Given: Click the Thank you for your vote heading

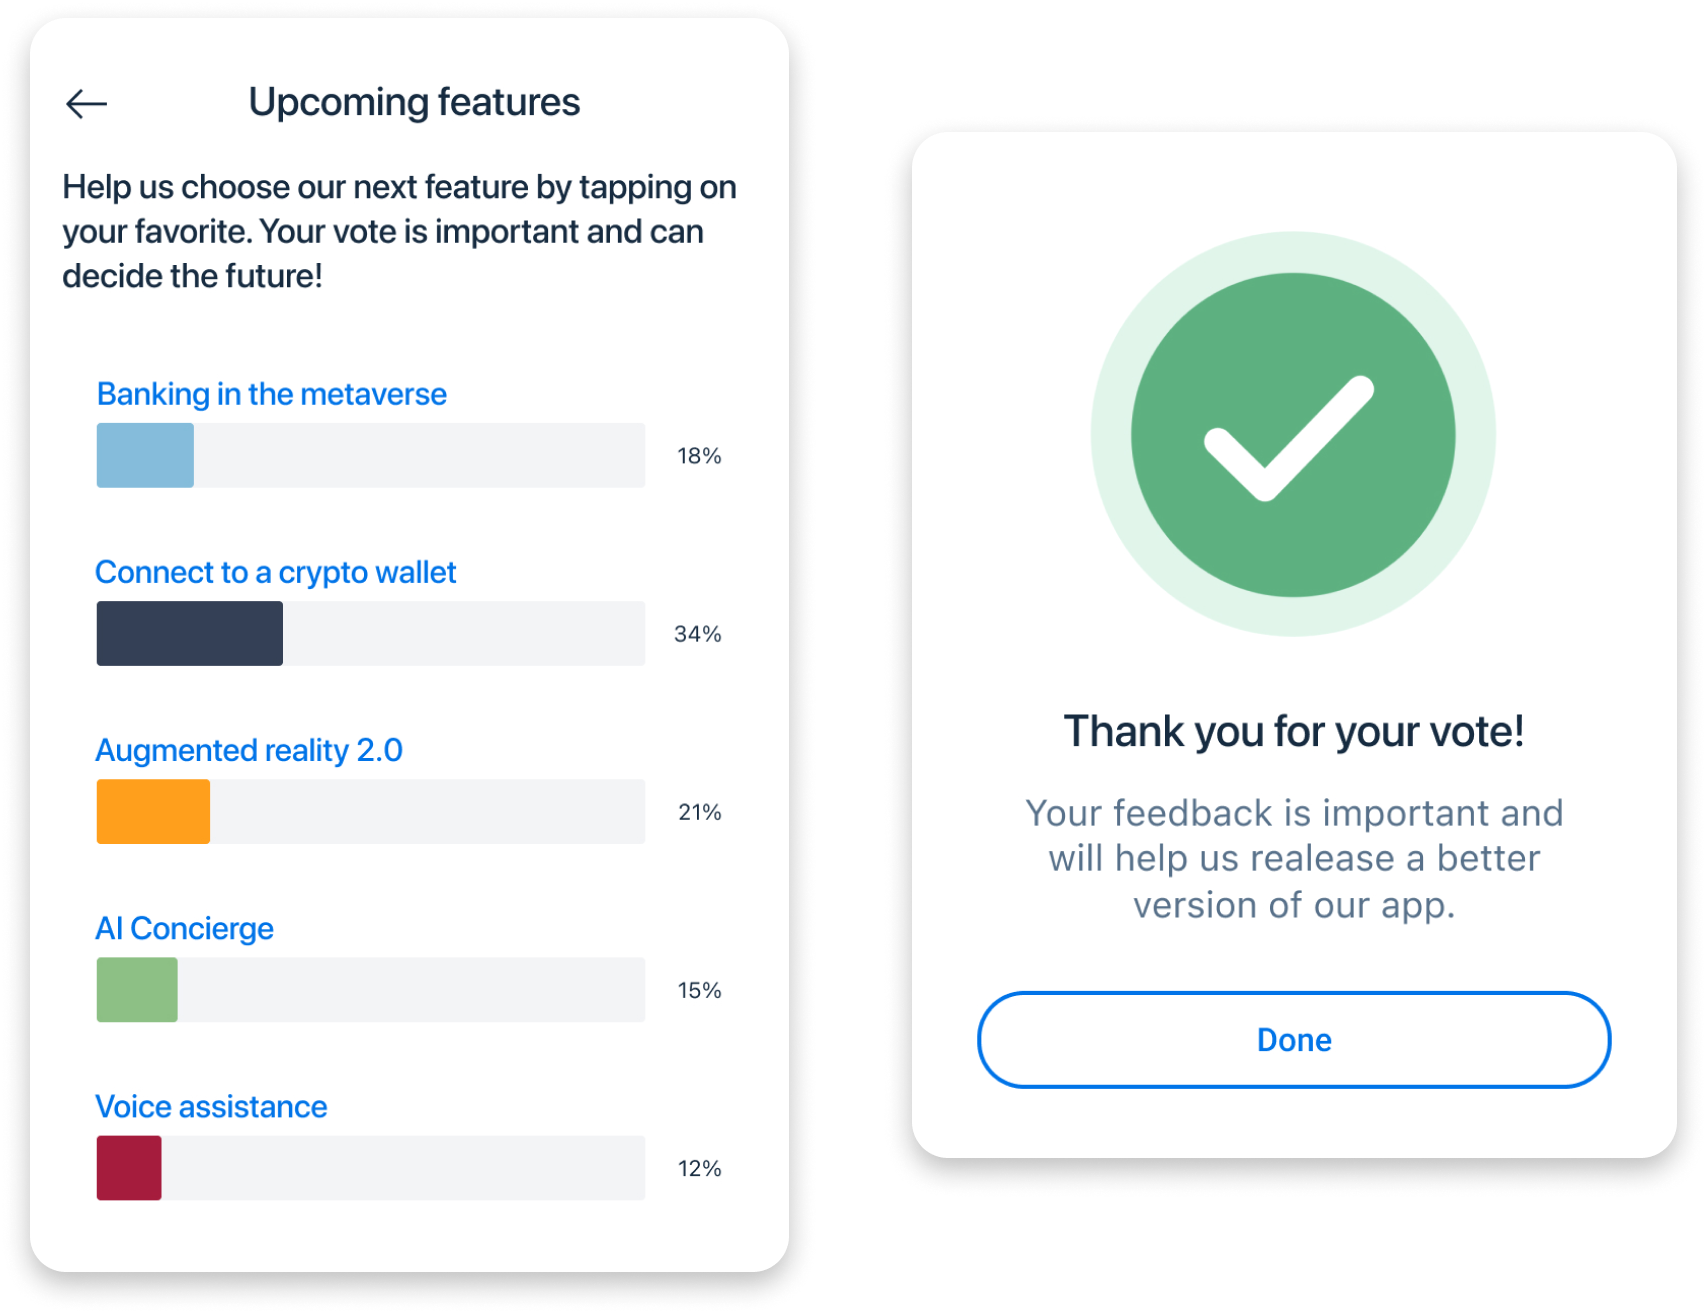Looking at the screenshot, I should tap(1293, 731).
